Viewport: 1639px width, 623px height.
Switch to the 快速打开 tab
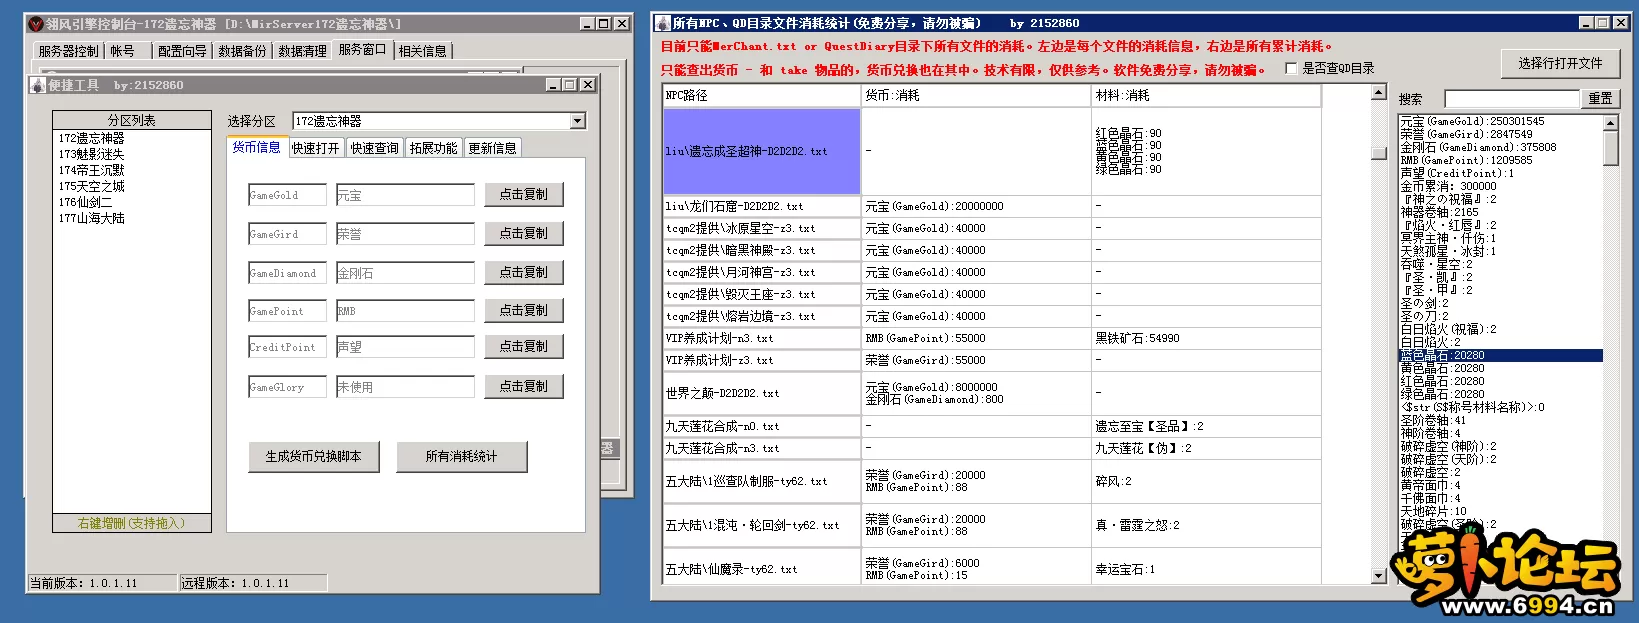click(316, 148)
